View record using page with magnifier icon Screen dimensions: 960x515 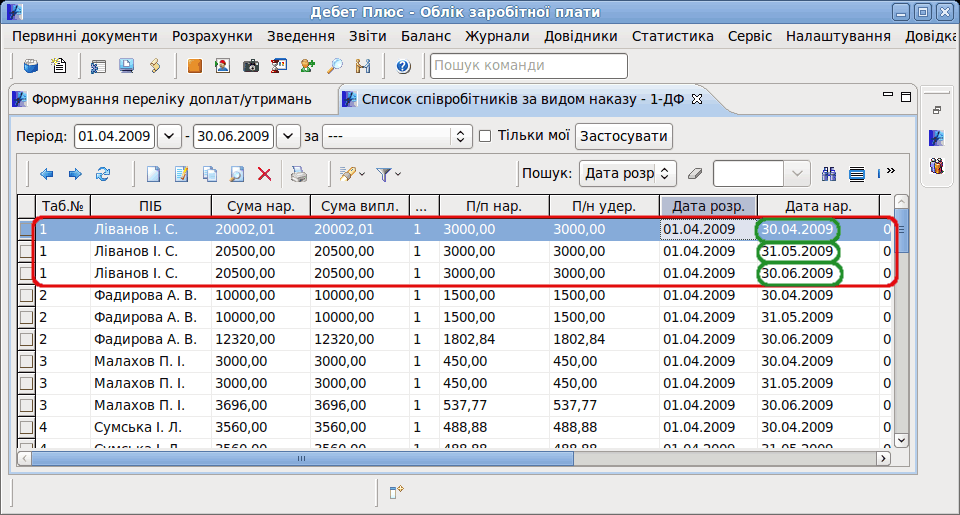point(237,175)
